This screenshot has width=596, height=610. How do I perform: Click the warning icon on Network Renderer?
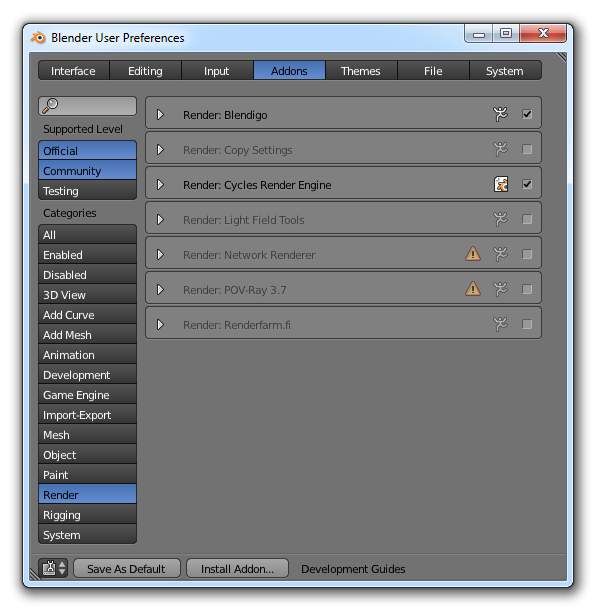(x=473, y=254)
